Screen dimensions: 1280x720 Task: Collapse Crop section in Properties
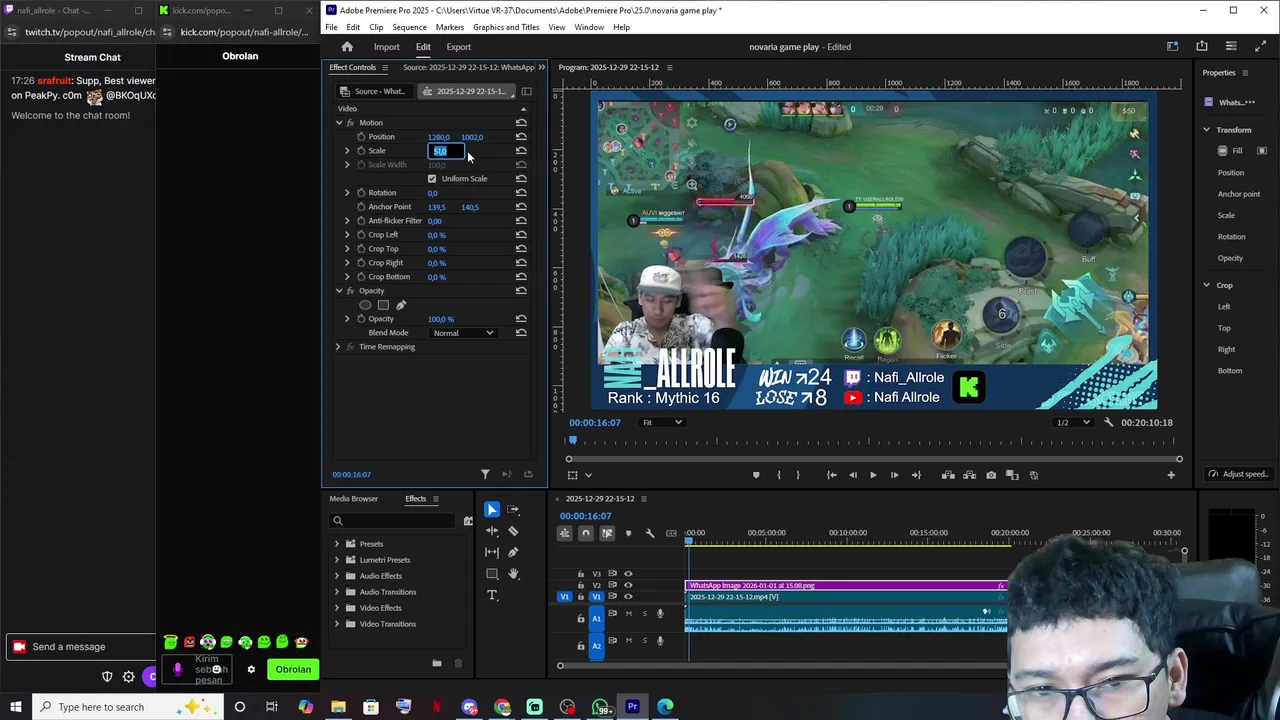[x=1206, y=285]
